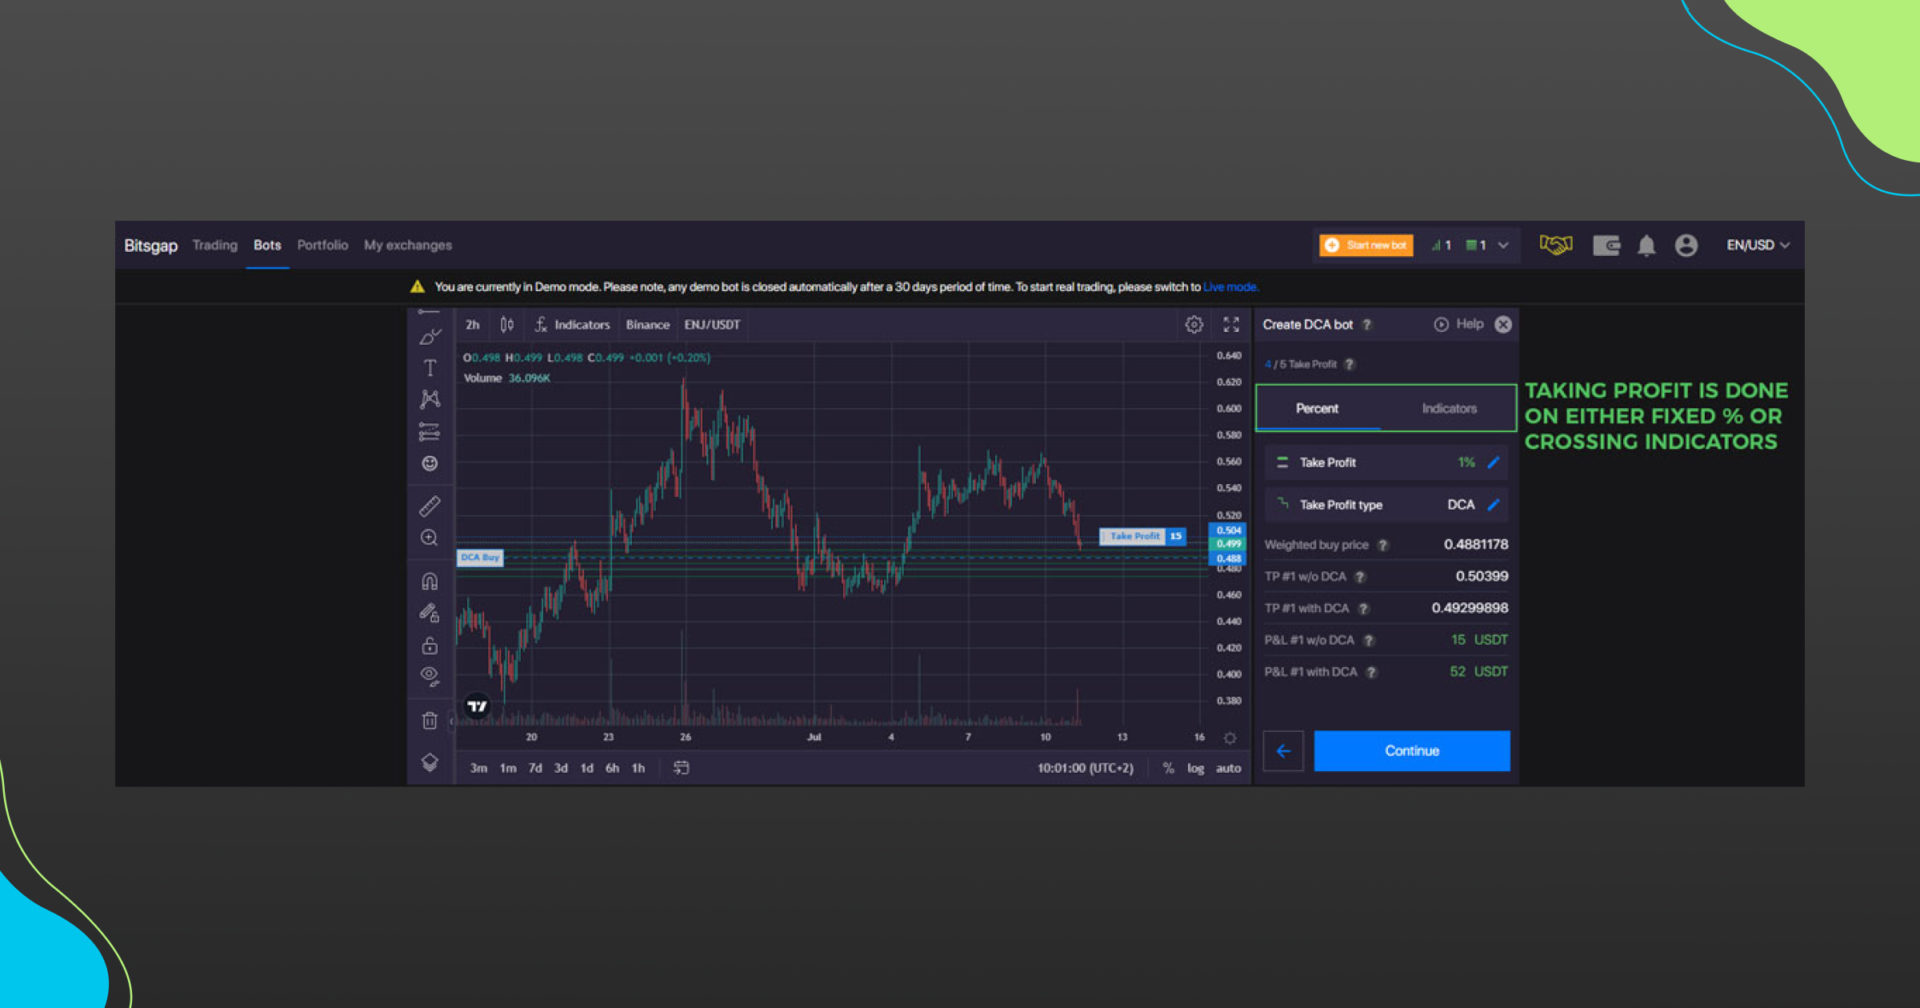Expand the active bots counter dropdown
This screenshot has height=1008, width=1920.
point(1503,245)
